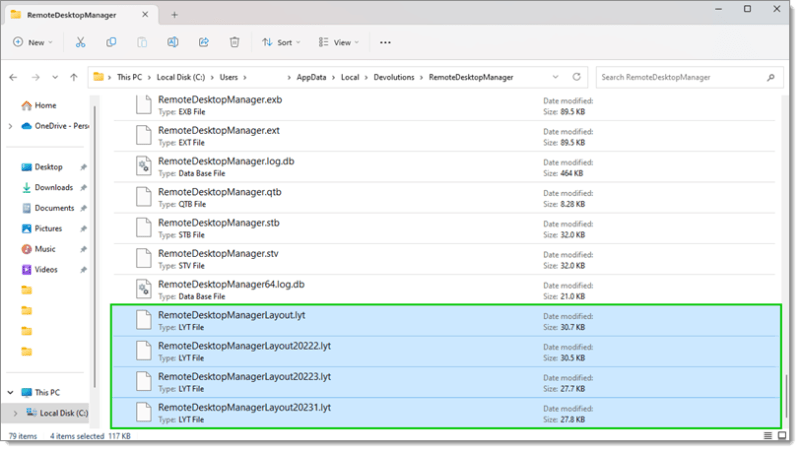The image size is (800, 451).
Task: Open OneDrive - Personal in sidebar
Action: coord(55,126)
